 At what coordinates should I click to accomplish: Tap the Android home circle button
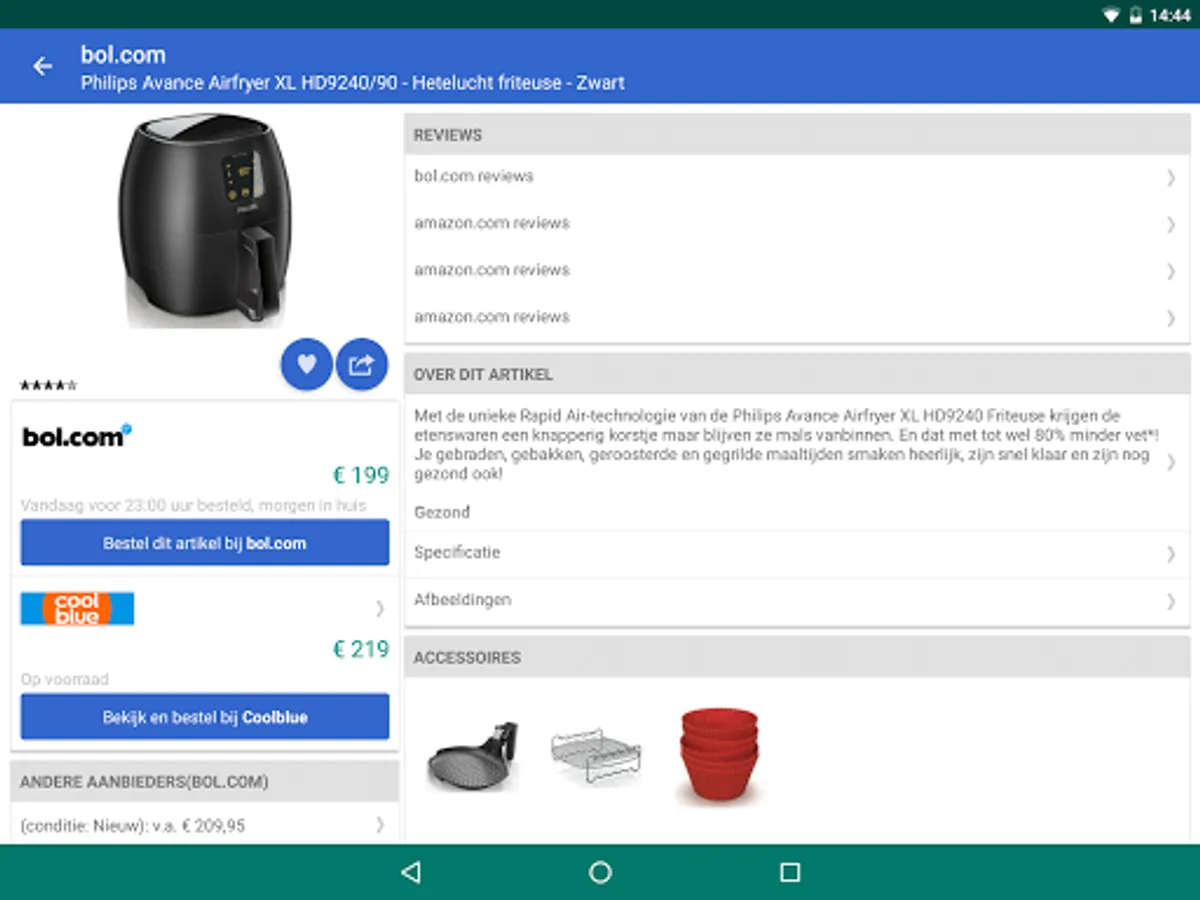[600, 872]
